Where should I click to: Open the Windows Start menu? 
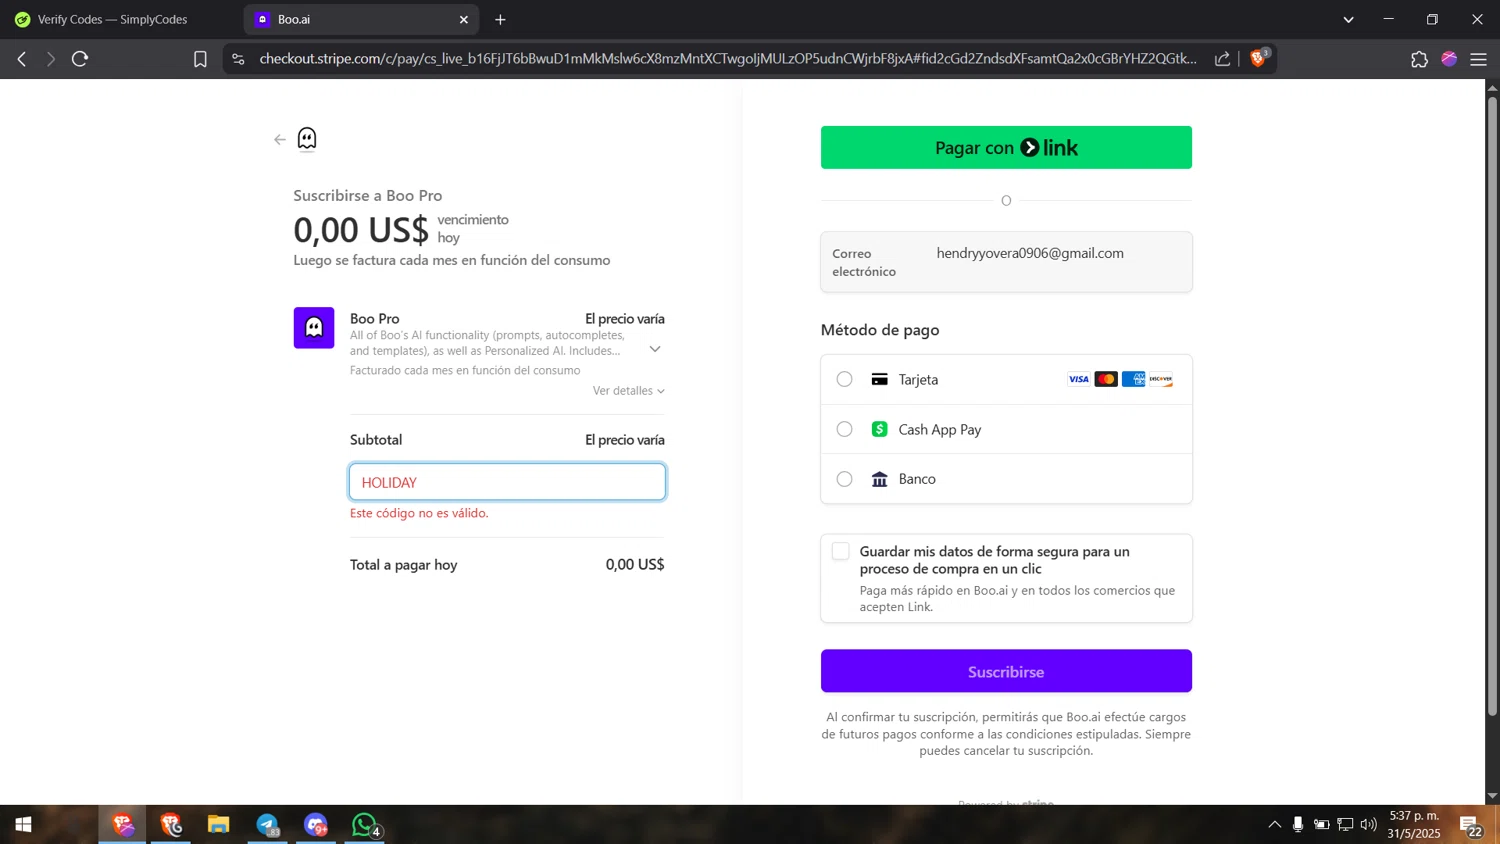point(24,825)
